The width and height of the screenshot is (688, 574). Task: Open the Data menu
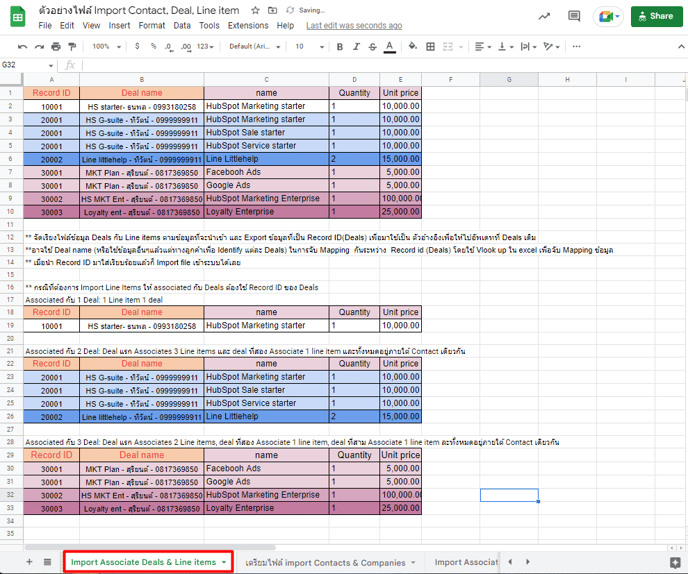[182, 25]
